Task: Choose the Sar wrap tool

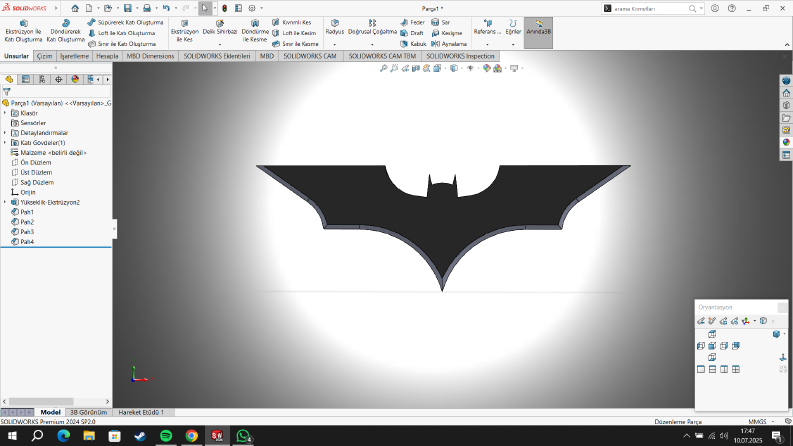Action: 440,22
